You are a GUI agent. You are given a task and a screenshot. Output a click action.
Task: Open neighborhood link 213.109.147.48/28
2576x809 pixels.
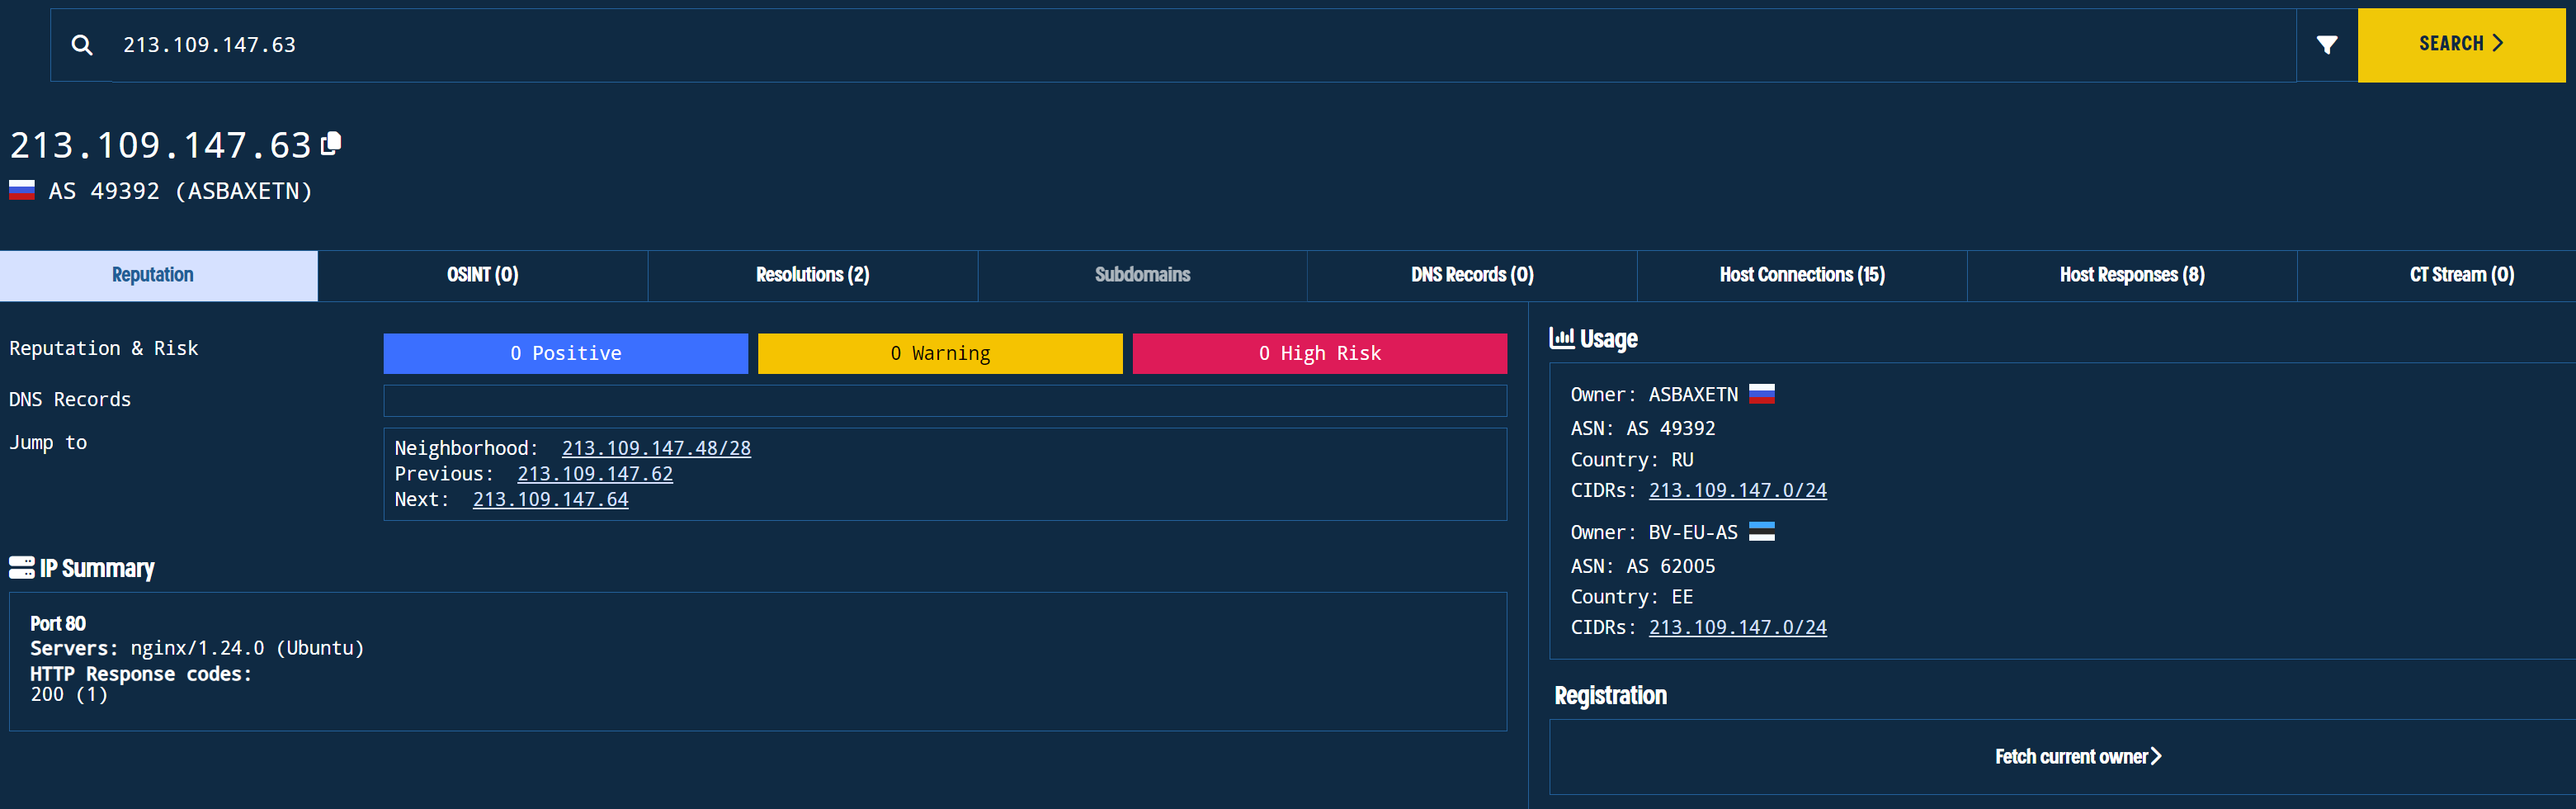point(656,448)
